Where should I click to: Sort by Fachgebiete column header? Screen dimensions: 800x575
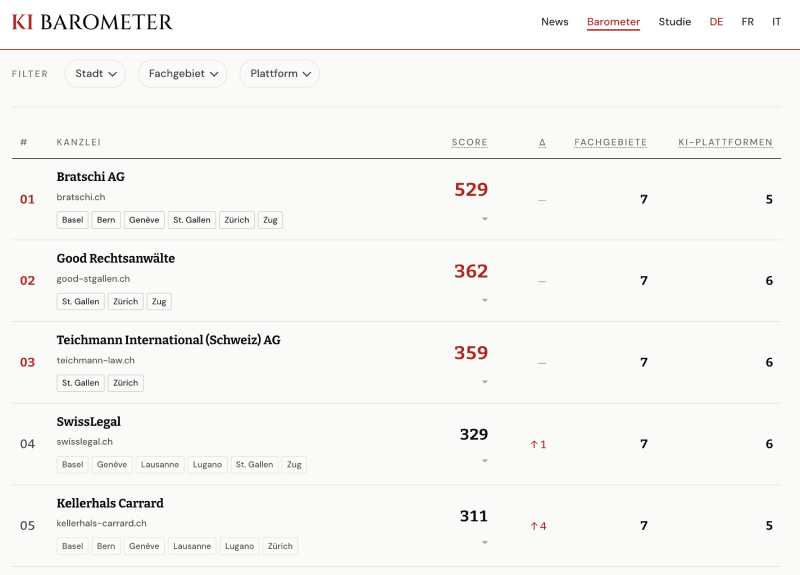(x=611, y=142)
